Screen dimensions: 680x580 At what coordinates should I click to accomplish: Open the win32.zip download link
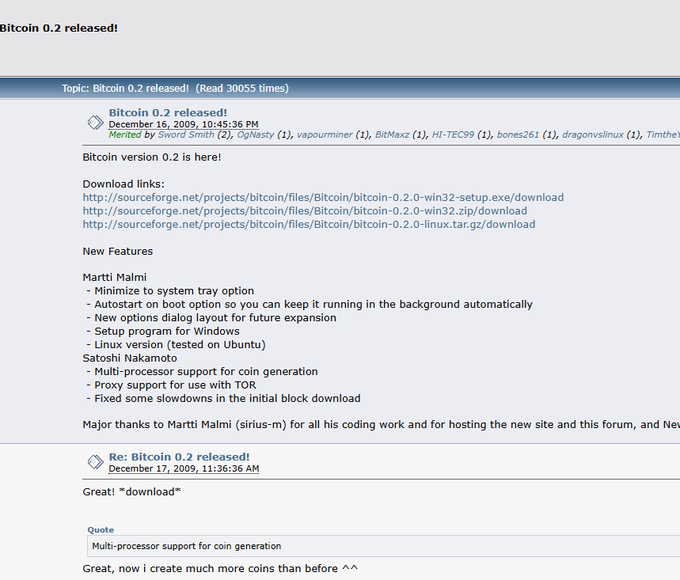pos(305,211)
